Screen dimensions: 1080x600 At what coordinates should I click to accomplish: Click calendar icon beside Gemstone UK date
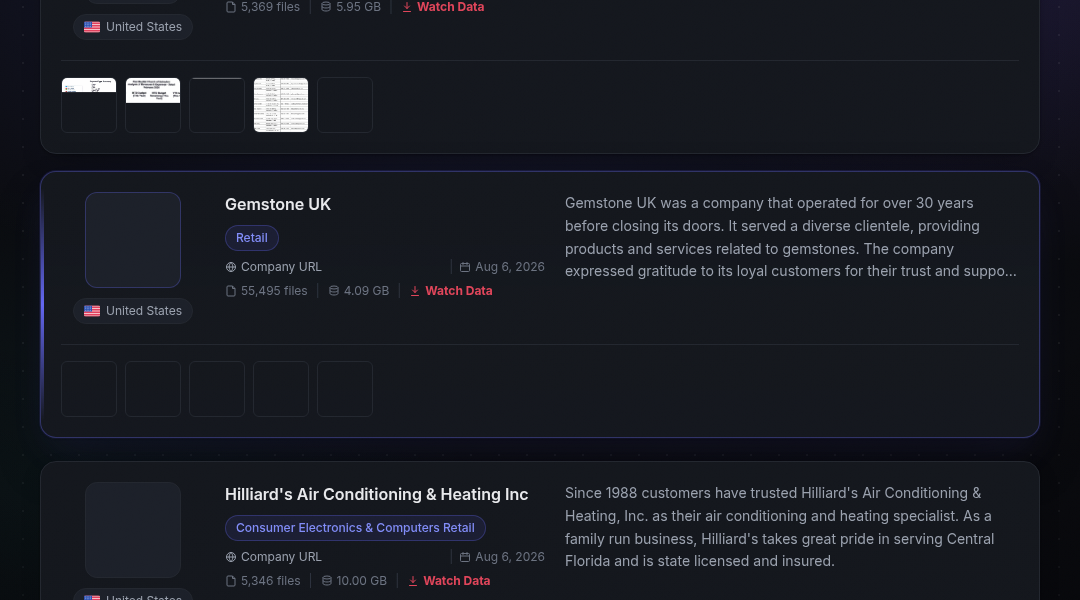click(x=465, y=267)
